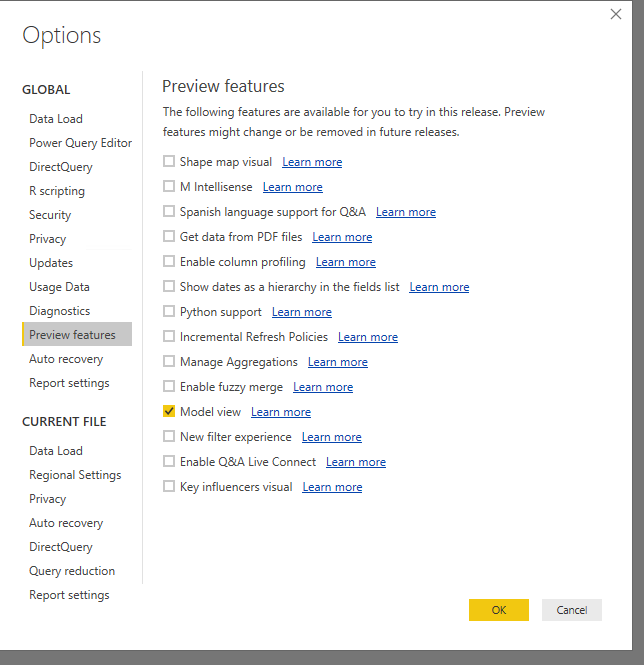This screenshot has width=644, height=665.
Task: Tick Enable Q&A Live Connect checkbox
Action: click(169, 461)
